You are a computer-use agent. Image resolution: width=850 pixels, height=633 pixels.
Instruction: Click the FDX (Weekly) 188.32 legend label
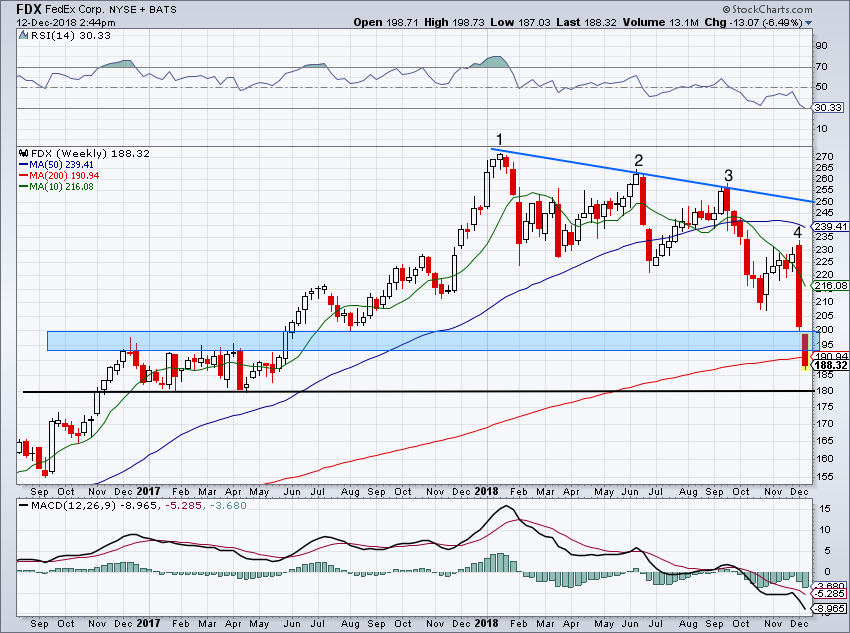[x=90, y=153]
